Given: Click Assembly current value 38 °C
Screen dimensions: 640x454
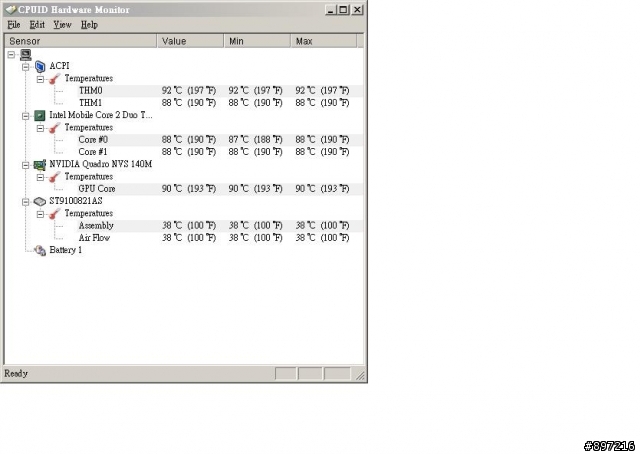Looking at the screenshot, I should tap(189, 225).
